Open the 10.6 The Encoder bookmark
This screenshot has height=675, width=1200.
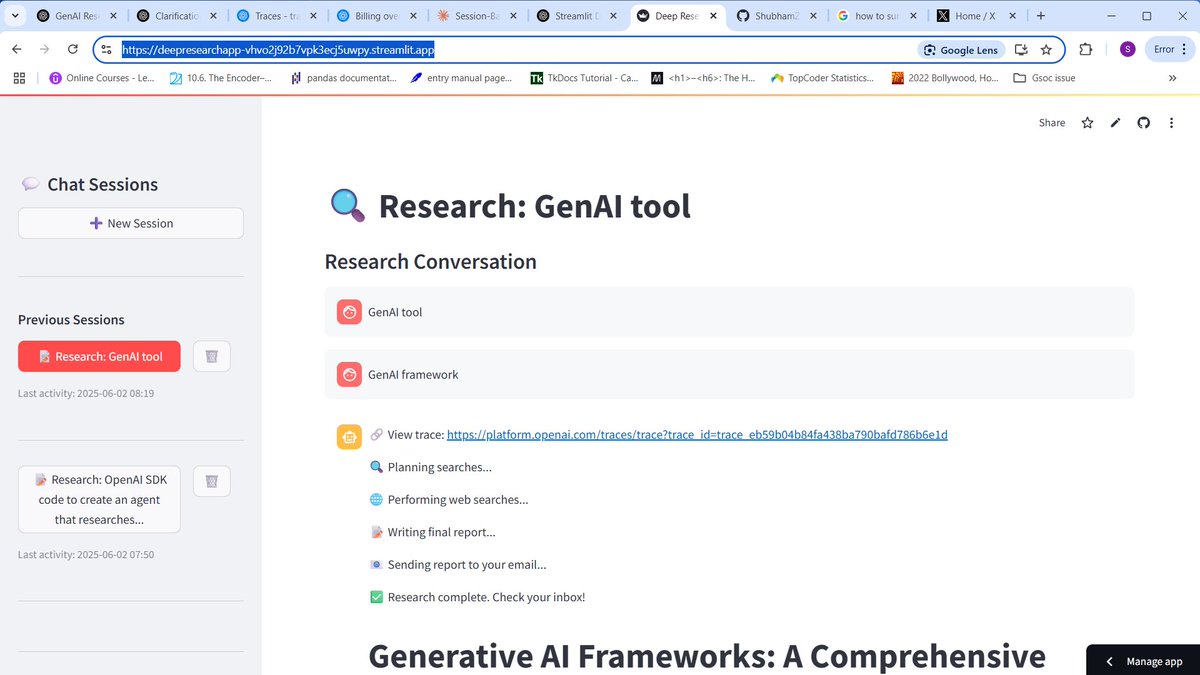[220, 77]
